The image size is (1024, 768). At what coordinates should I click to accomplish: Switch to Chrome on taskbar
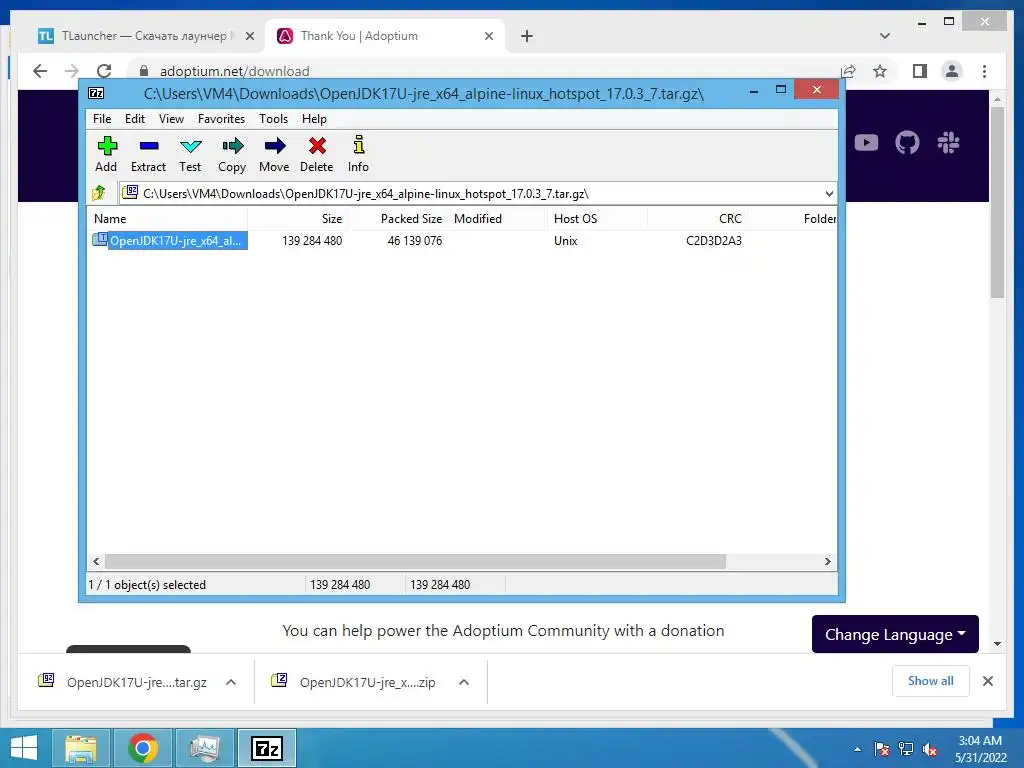pyautogui.click(x=142, y=748)
